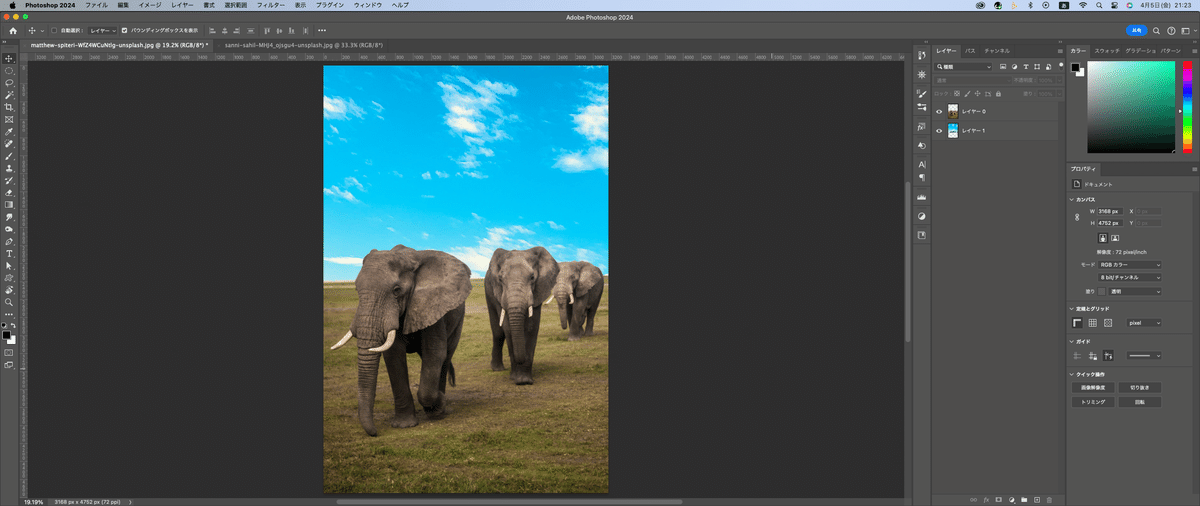Click the 回転 button
The width and height of the screenshot is (1200, 506).
1140,402
